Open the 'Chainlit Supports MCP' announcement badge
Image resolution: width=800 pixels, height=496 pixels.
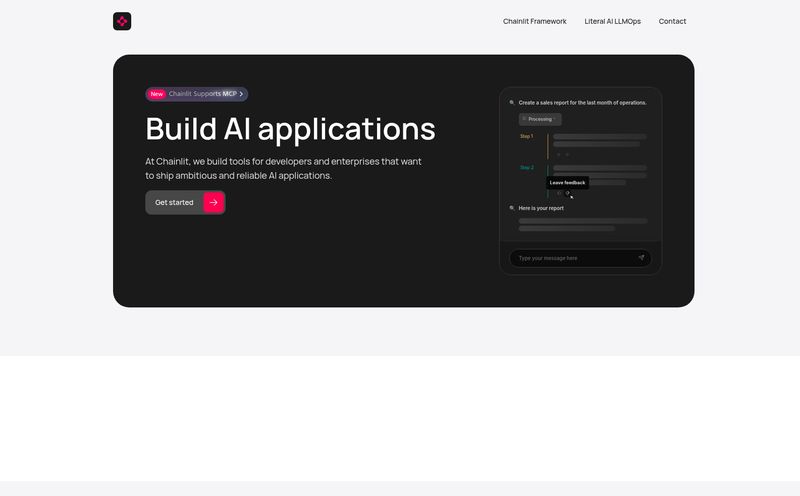[196, 94]
